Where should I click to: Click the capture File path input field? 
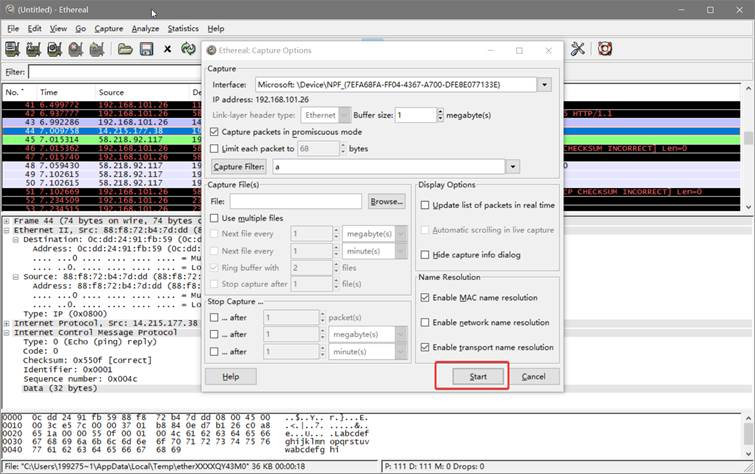(296, 201)
